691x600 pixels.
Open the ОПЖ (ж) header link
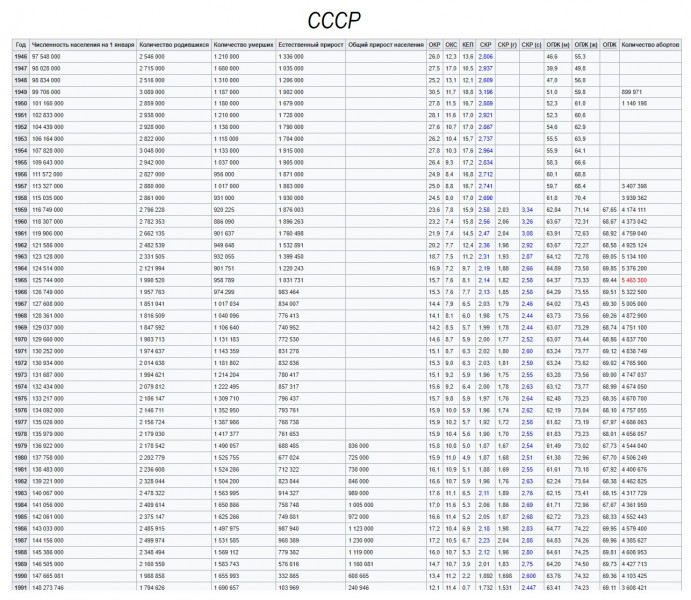[x=586, y=45]
